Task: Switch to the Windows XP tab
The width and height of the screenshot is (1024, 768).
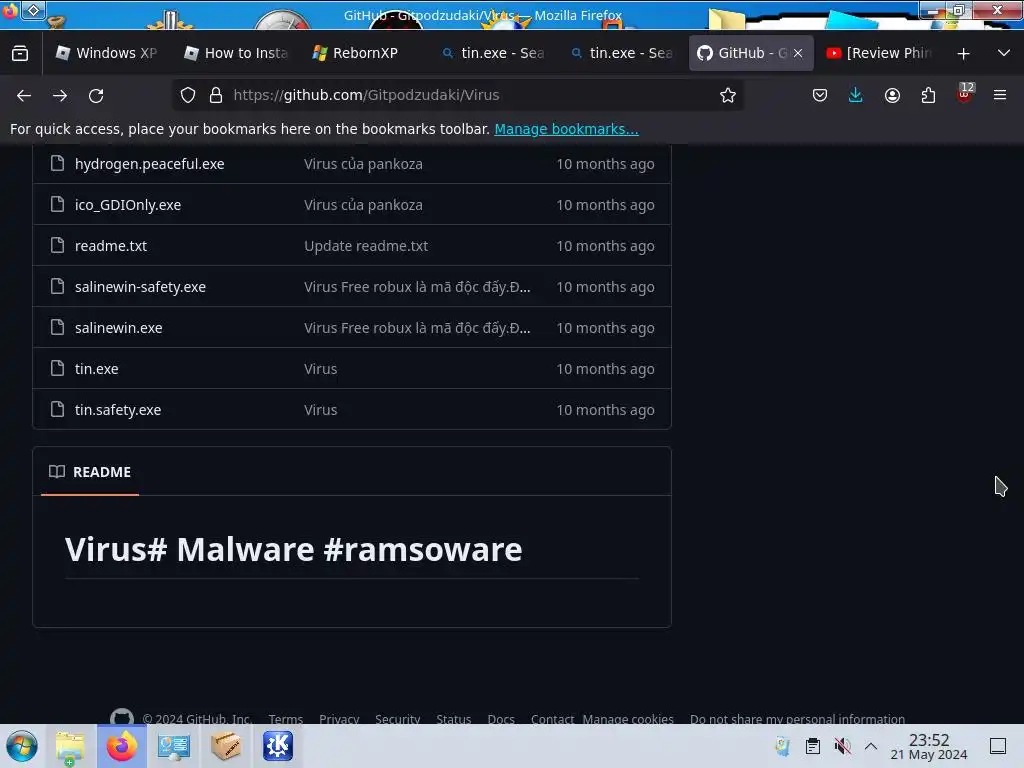Action: [x=106, y=53]
